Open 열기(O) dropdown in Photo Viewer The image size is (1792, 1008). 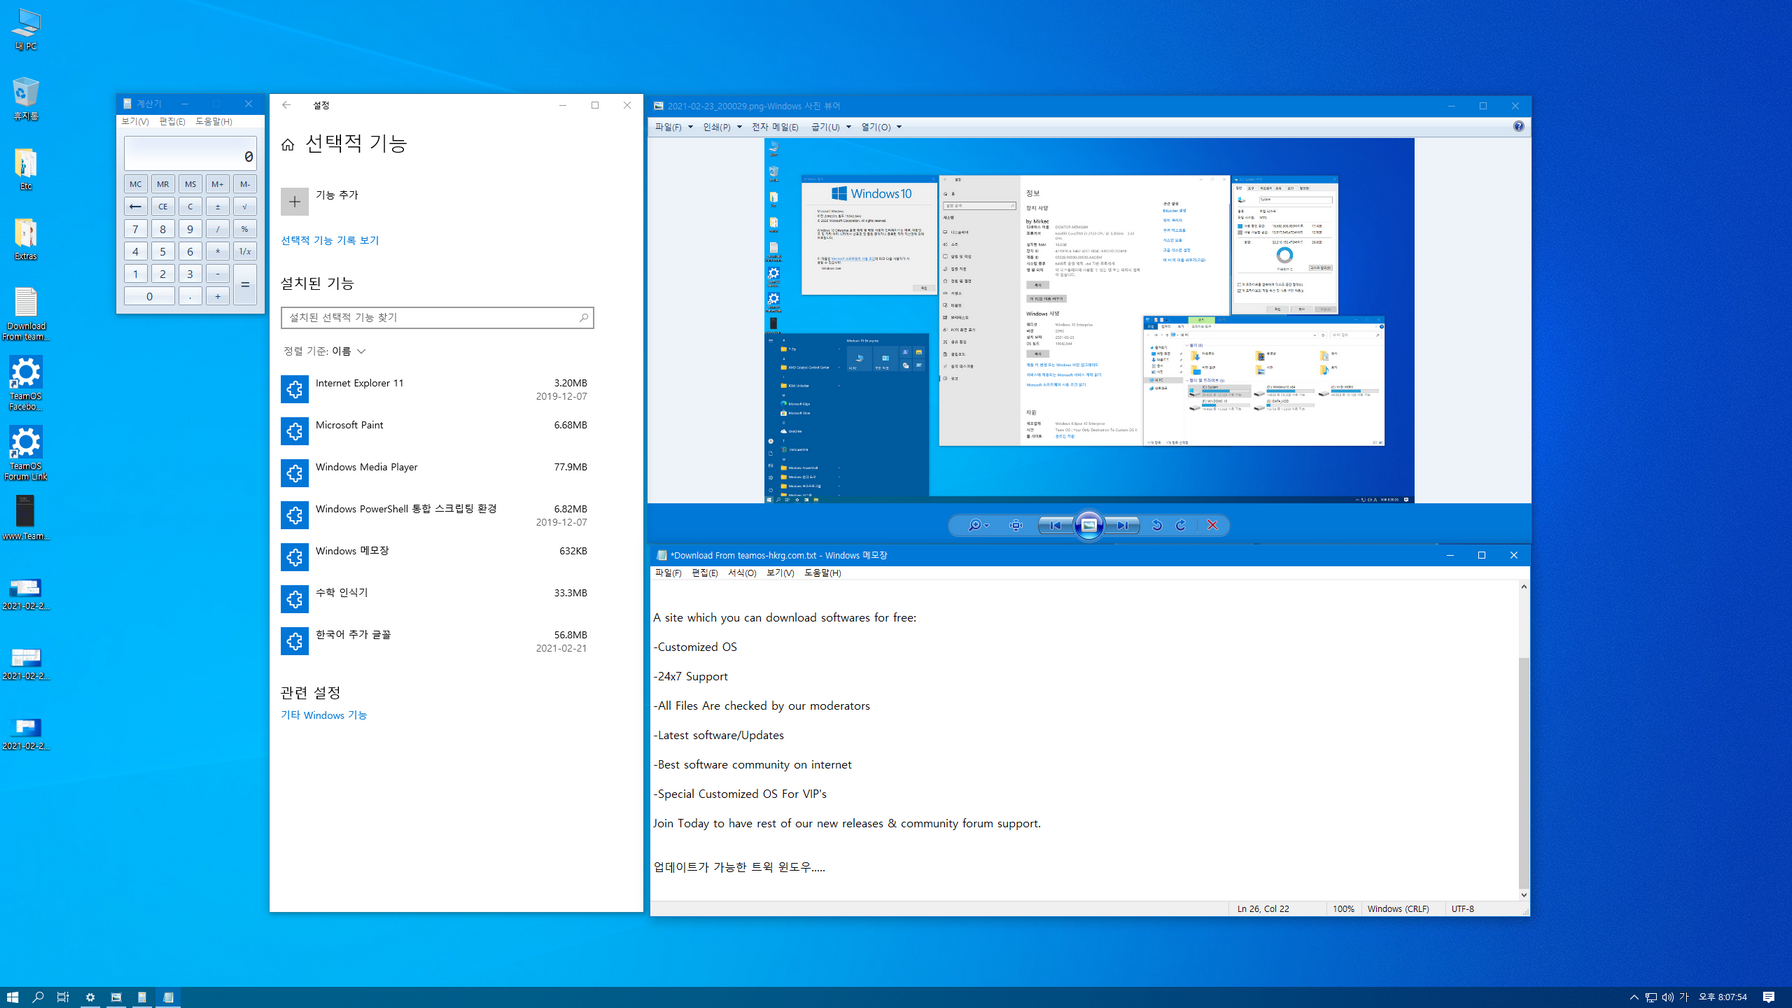881,127
